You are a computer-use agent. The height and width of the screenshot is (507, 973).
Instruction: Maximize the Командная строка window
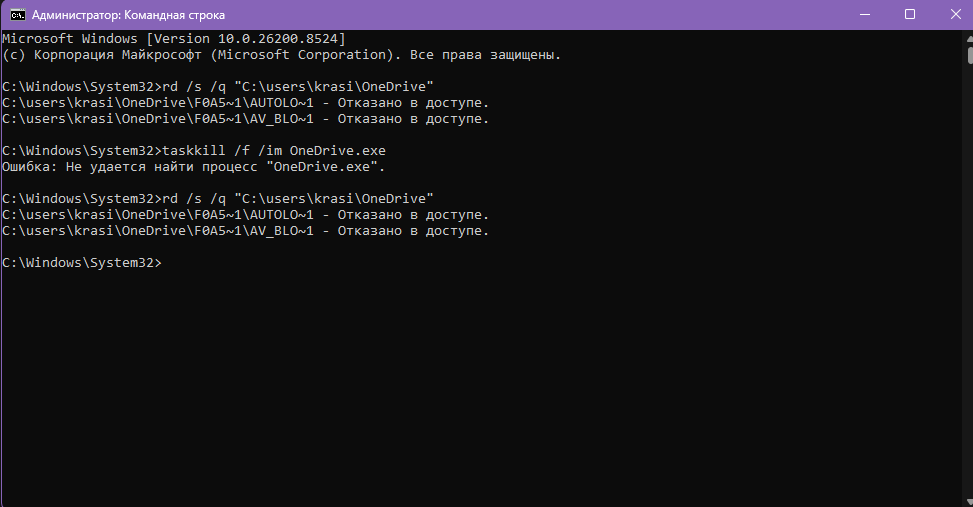[x=910, y=14]
